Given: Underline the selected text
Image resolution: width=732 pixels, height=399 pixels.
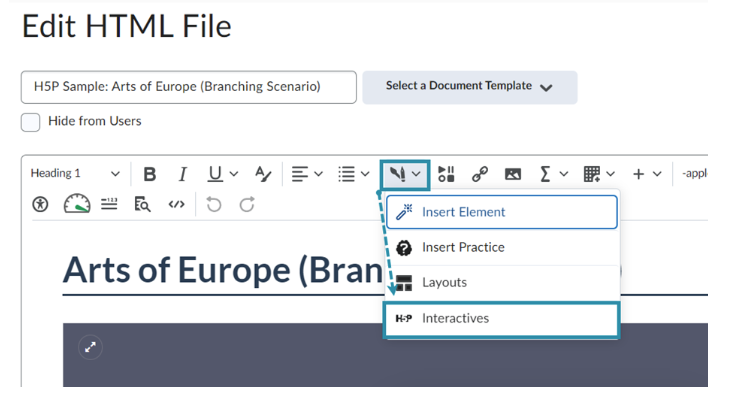Looking at the screenshot, I should [x=215, y=174].
